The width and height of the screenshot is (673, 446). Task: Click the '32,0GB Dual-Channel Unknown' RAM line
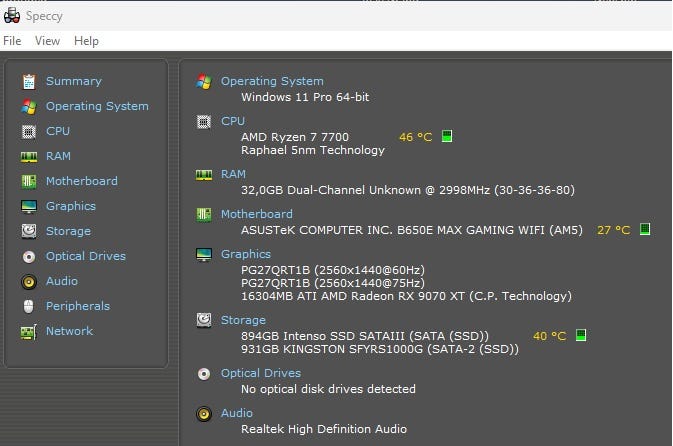tap(408, 190)
